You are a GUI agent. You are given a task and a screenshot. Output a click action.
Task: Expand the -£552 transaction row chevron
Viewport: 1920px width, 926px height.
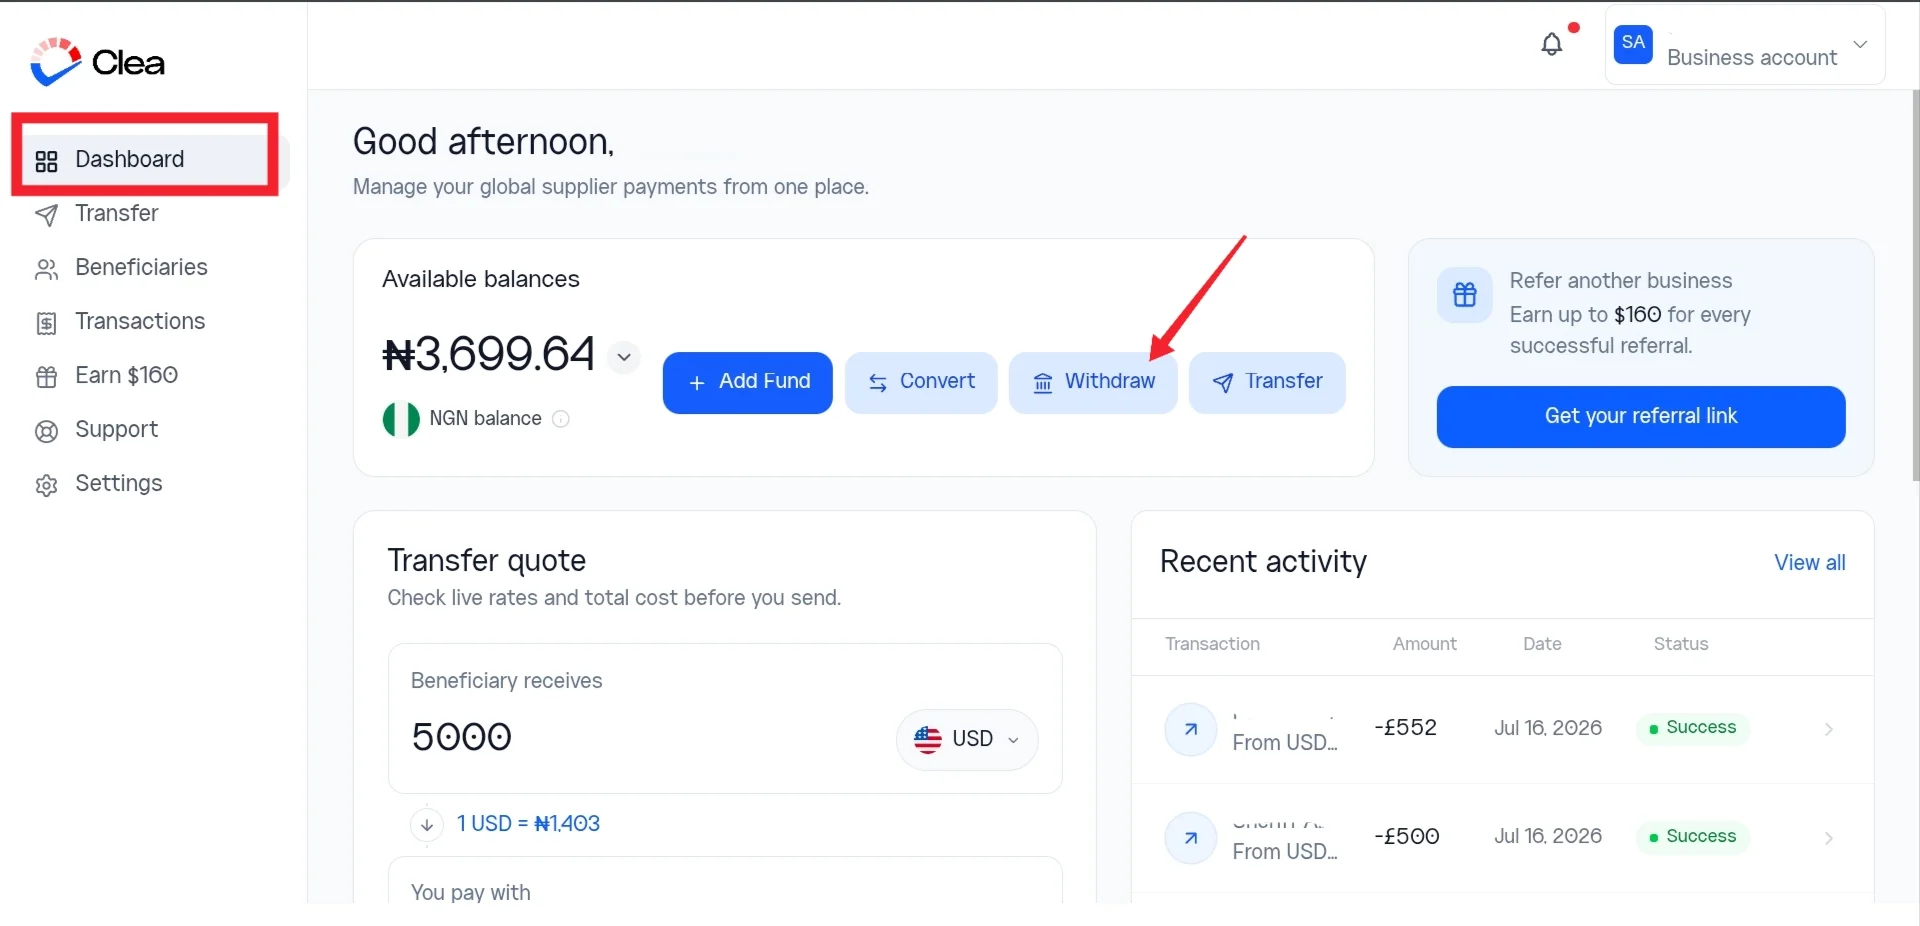pyautogui.click(x=1828, y=730)
